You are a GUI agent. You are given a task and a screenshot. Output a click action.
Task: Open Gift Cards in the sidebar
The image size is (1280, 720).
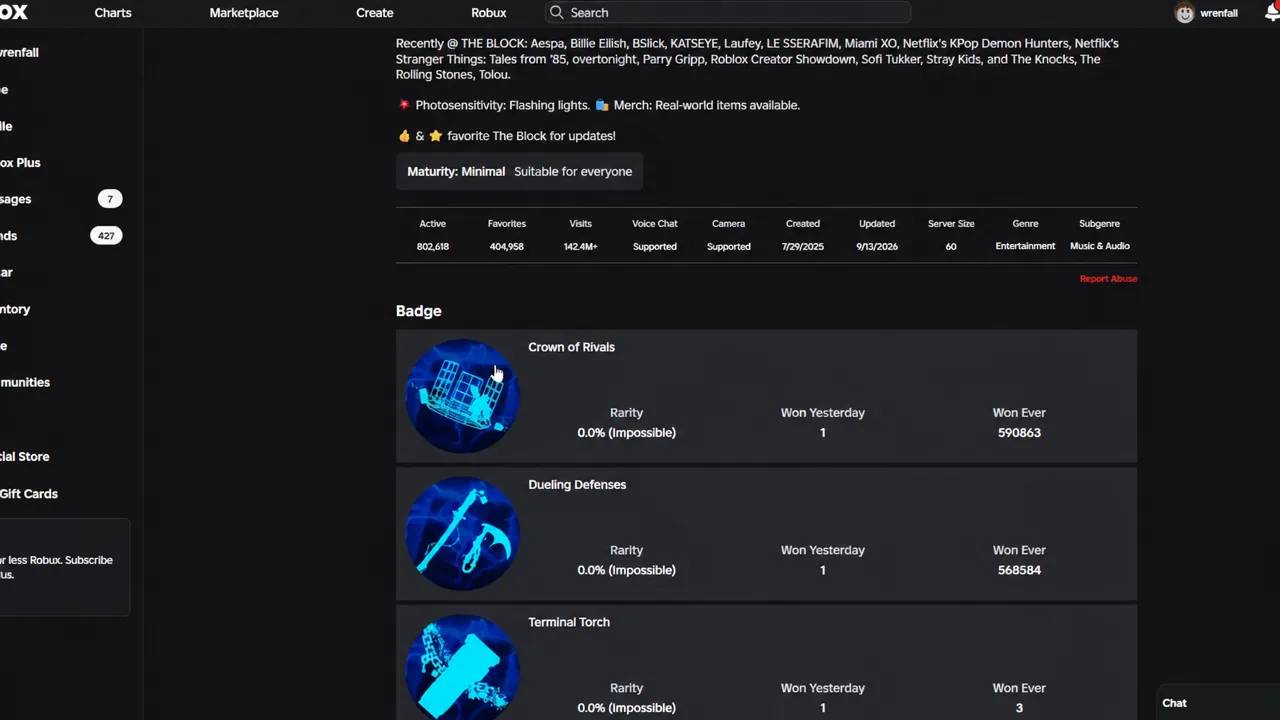29,494
